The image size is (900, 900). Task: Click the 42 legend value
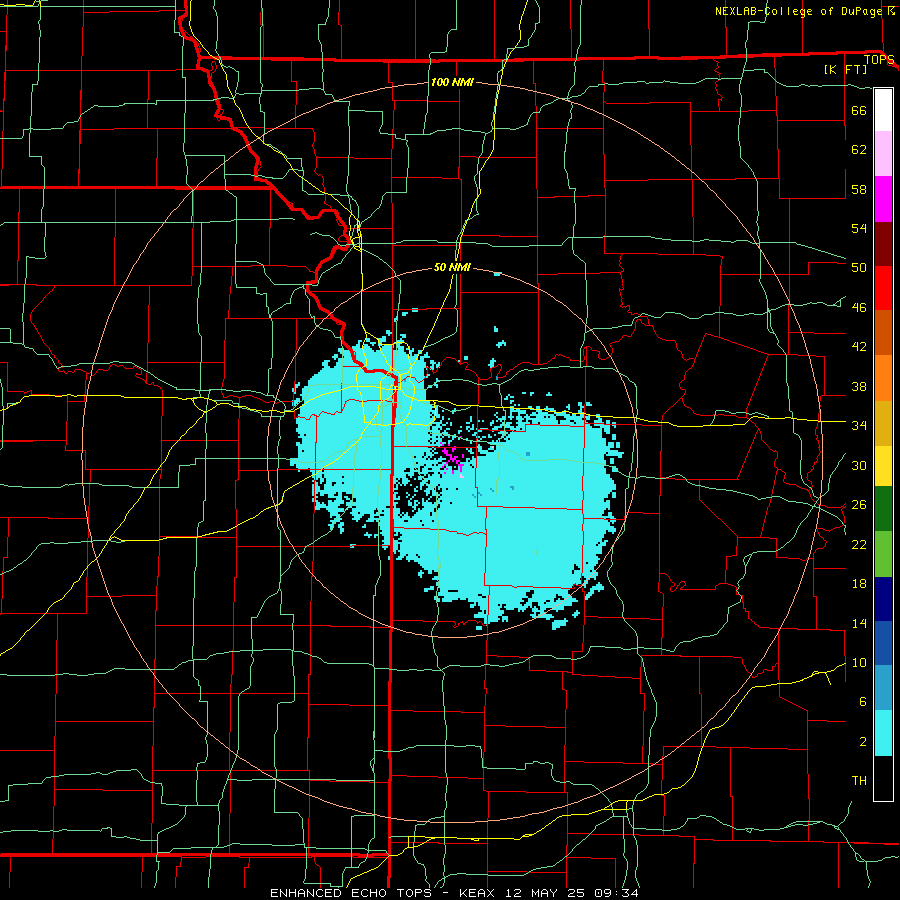[859, 347]
